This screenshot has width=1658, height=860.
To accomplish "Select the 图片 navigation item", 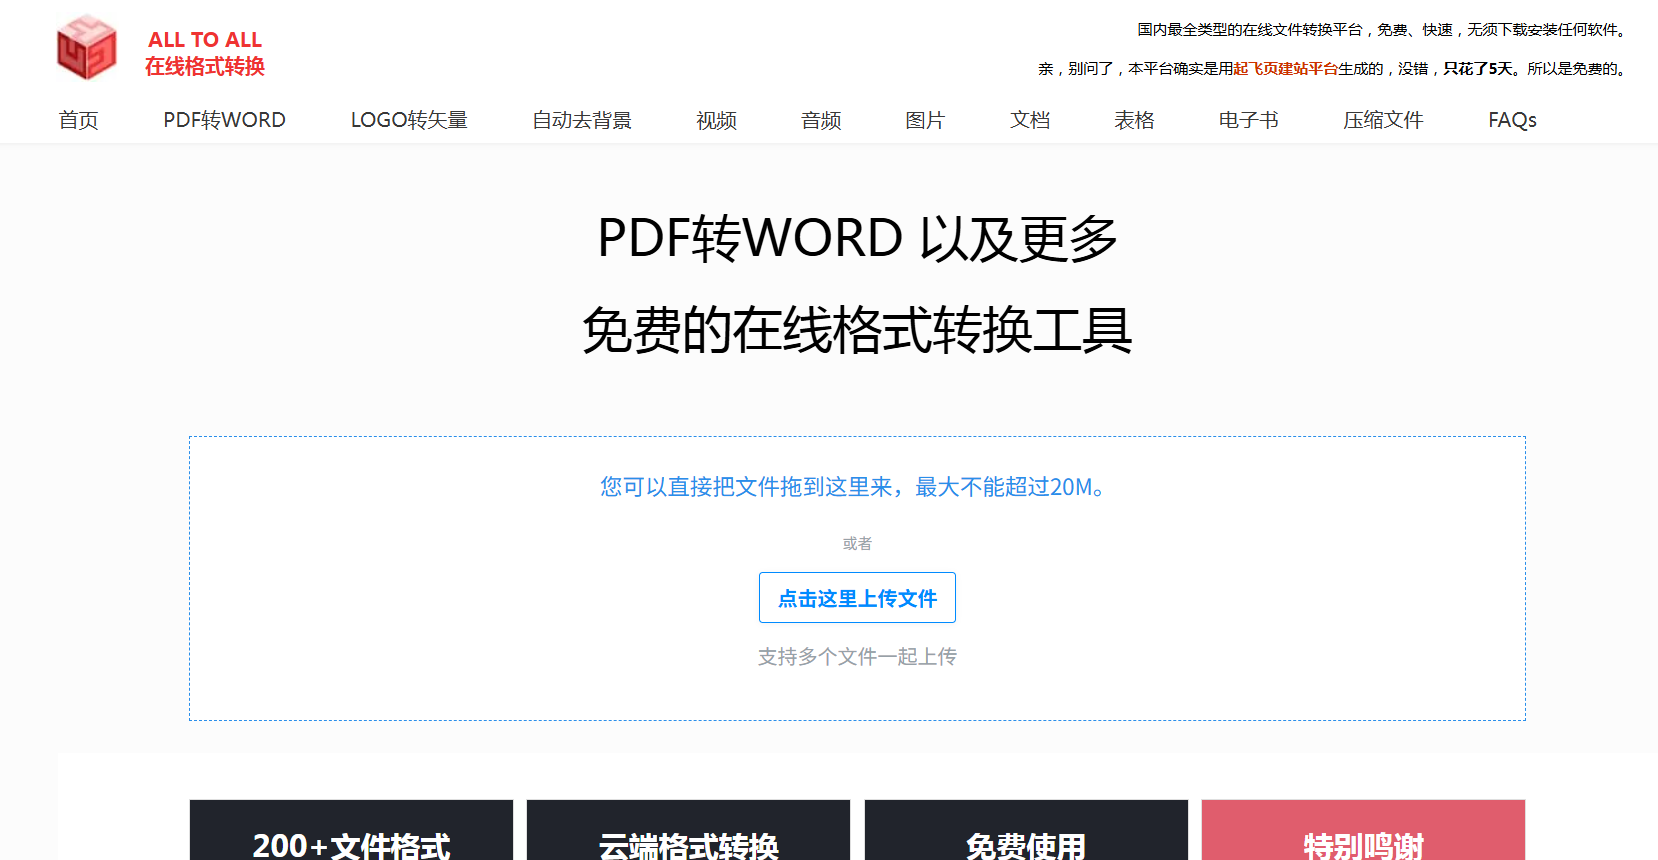I will [925, 121].
